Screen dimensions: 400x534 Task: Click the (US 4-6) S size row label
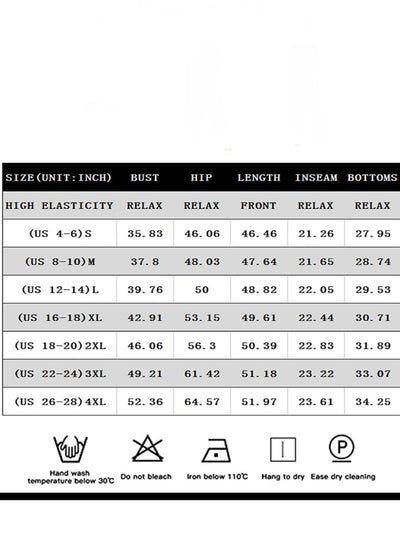[x=60, y=234]
